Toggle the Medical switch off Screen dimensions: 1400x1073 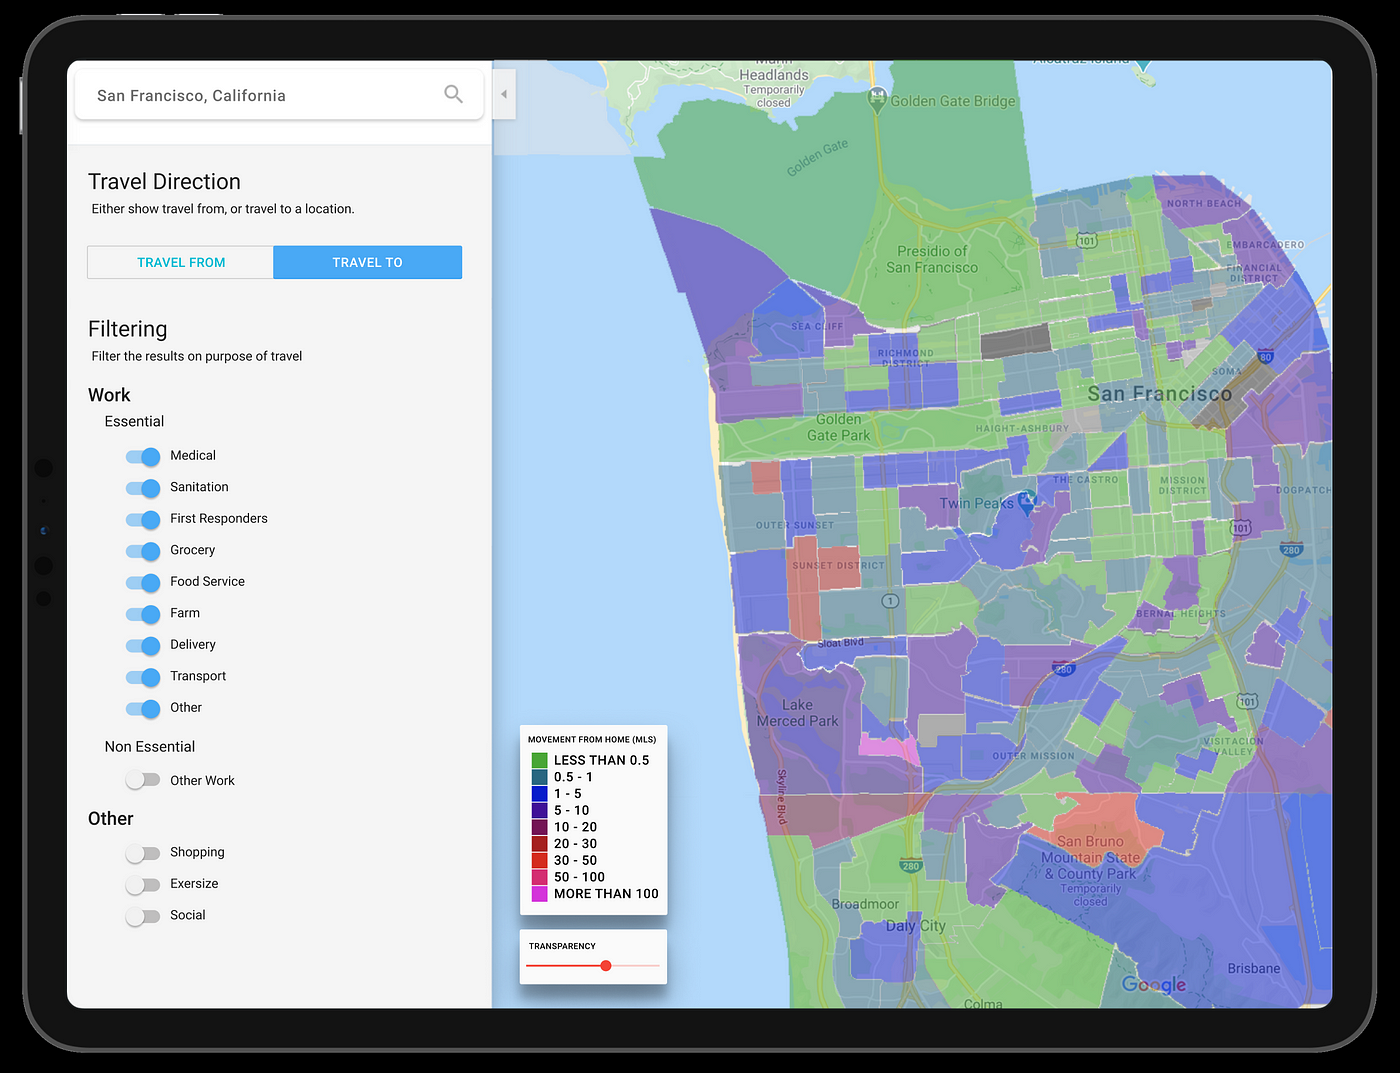pos(143,456)
